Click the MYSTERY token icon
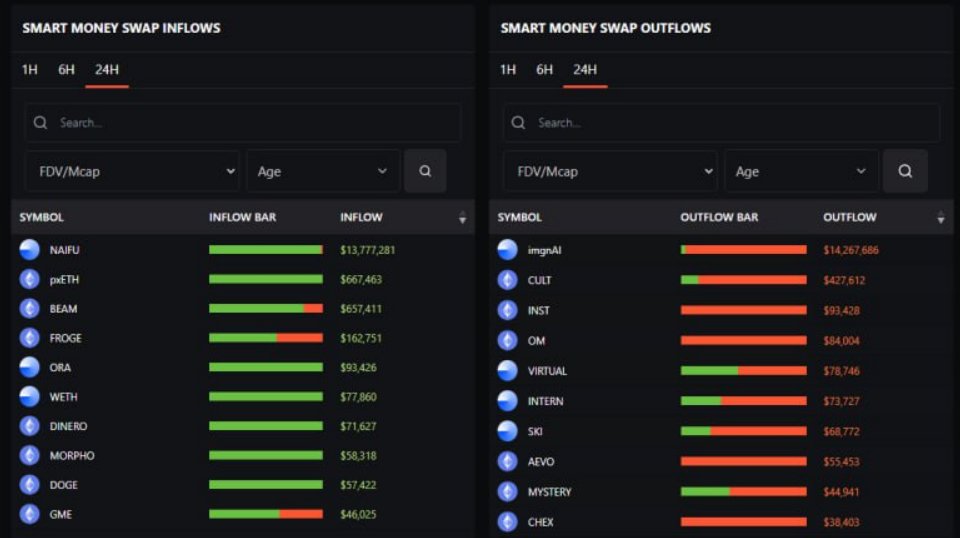The height and width of the screenshot is (538, 960). click(x=508, y=491)
